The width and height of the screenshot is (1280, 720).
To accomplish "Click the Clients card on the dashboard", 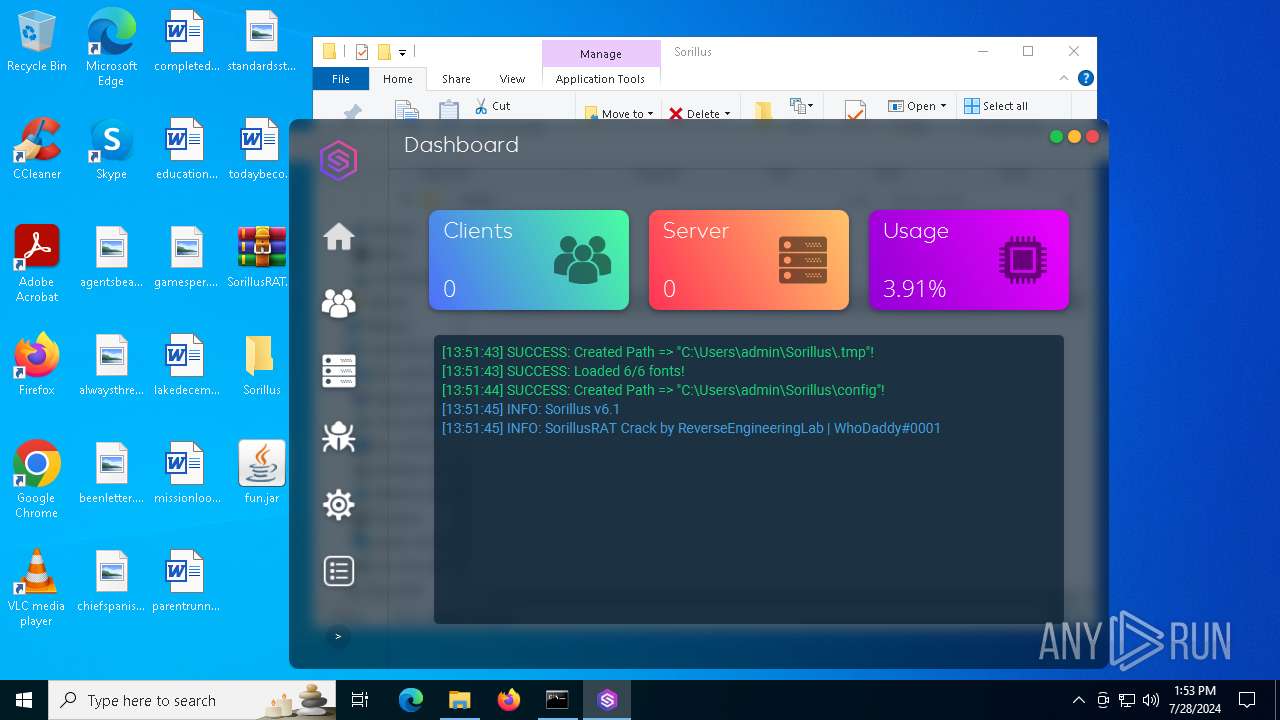I will click(x=529, y=260).
